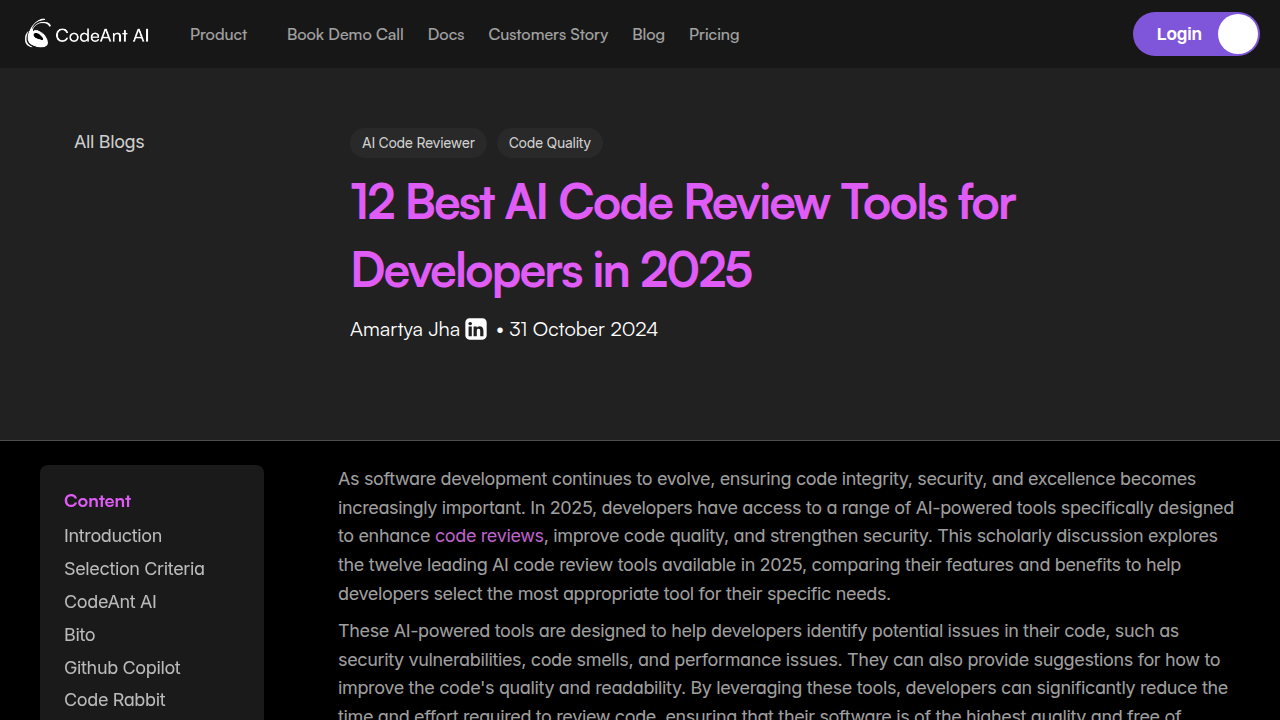Viewport: 1280px width, 720px height.
Task: Click the article title heading
Action: tap(683, 236)
